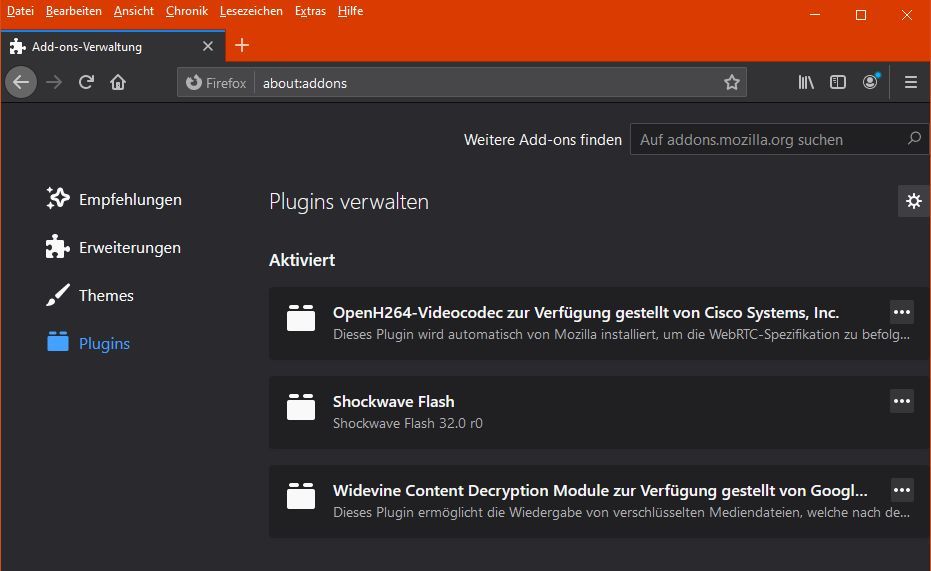Open options menu for OpenH264 plugin
Image resolution: width=931 pixels, height=571 pixels.
pyautogui.click(x=902, y=312)
